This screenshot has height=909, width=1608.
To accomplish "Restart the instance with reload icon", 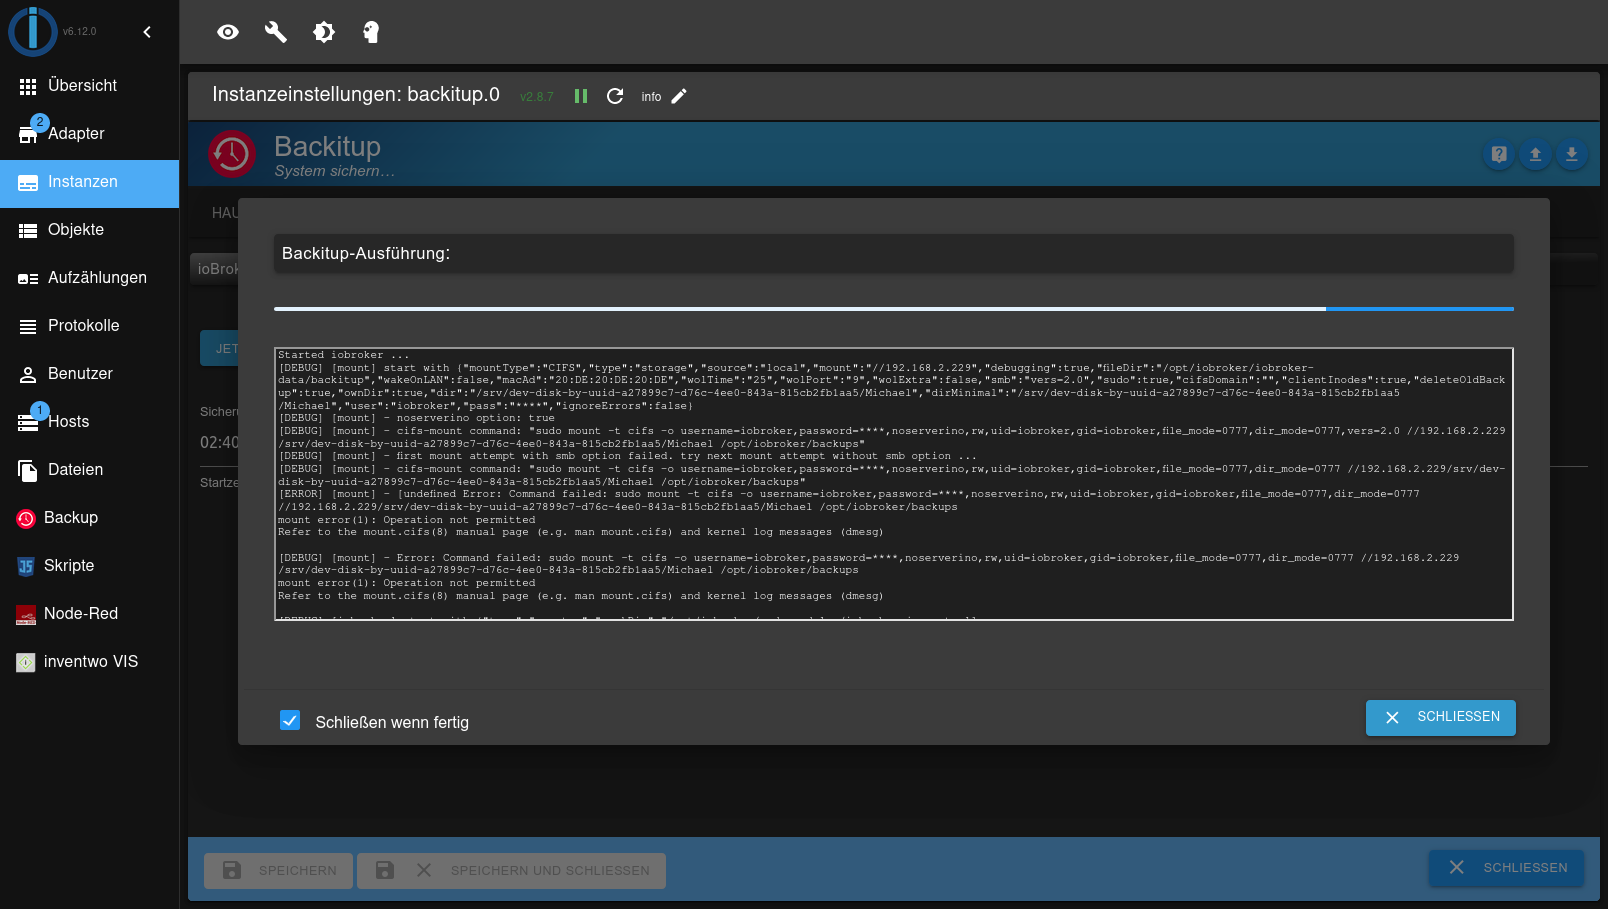I will [615, 96].
